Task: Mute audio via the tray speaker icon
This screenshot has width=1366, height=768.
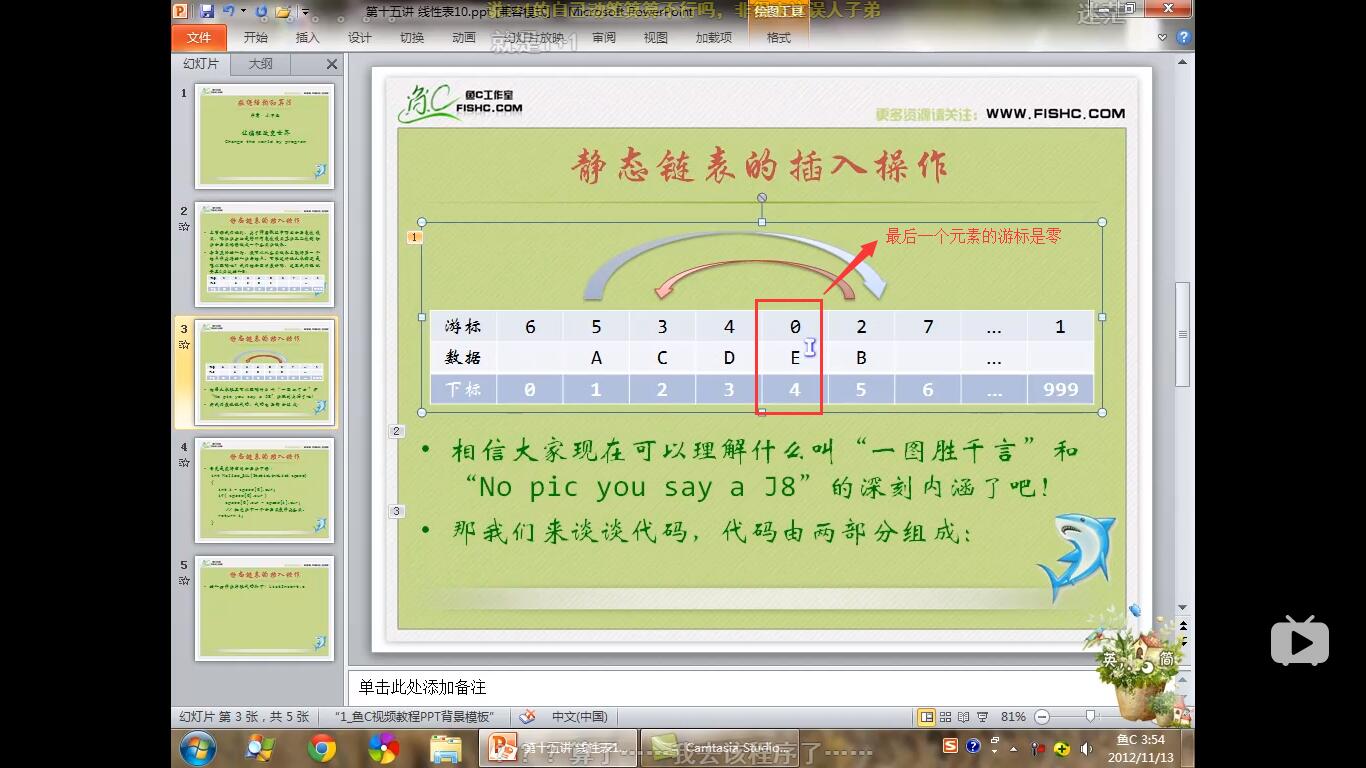Action: [1086, 748]
